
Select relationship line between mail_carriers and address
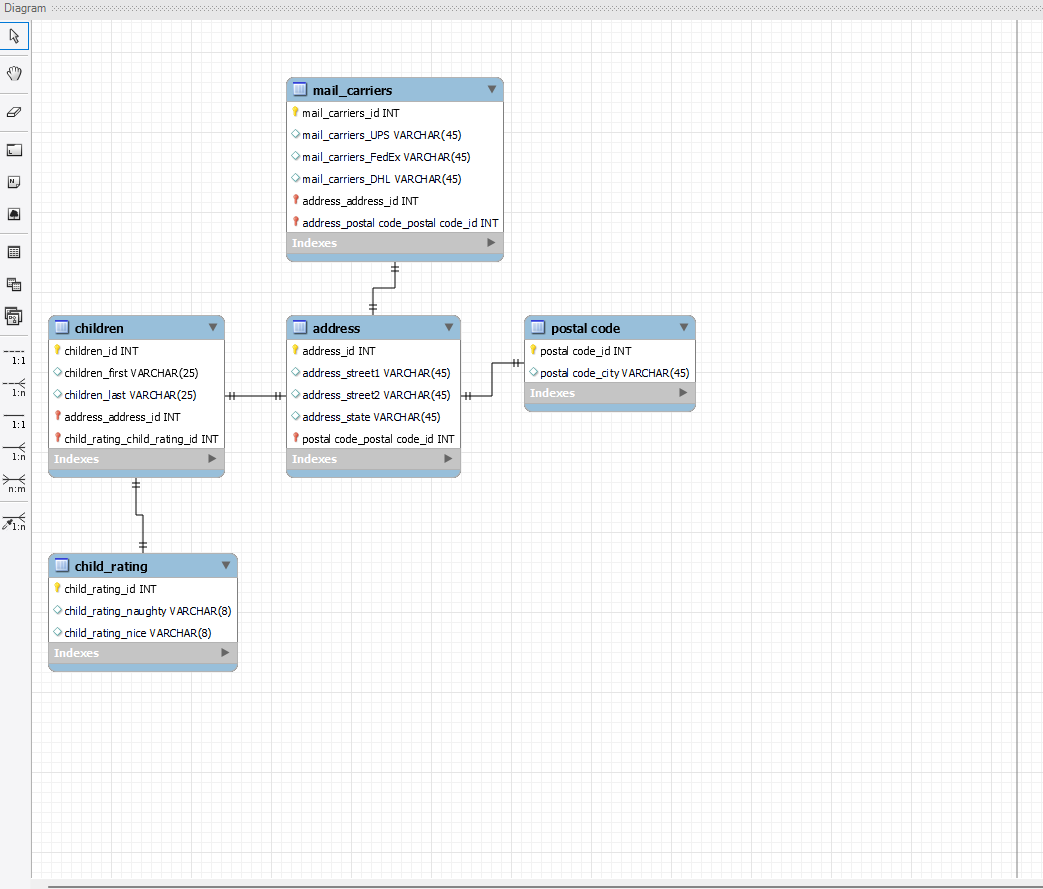click(384, 288)
